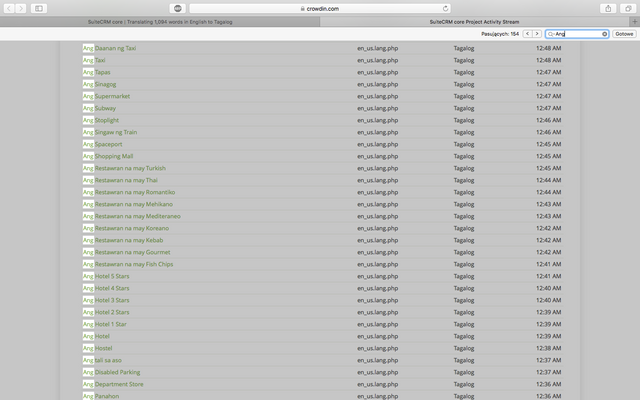Click 12:42 AM in Restawran Kebab row
Screen dimensions: 640x400
[549, 240]
